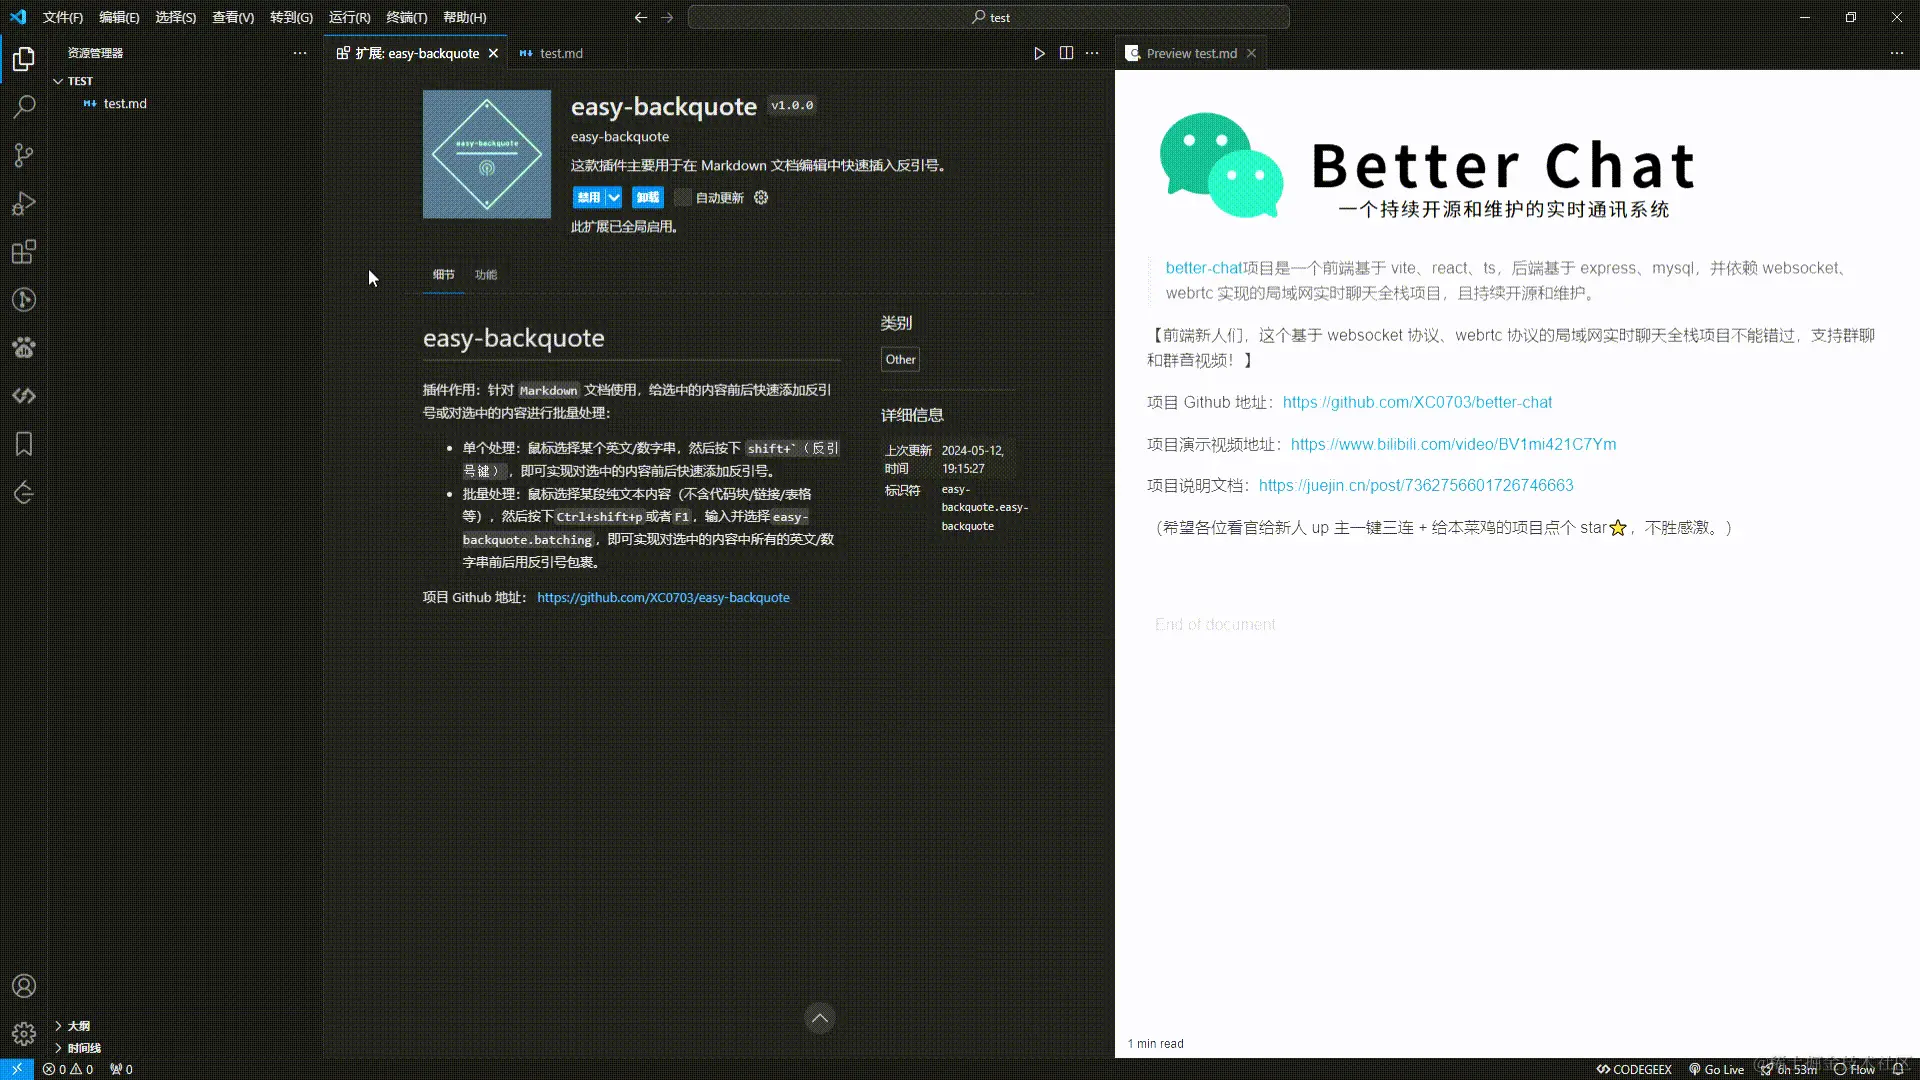Open the Source Control view
This screenshot has height=1080, width=1920.
click(x=24, y=155)
